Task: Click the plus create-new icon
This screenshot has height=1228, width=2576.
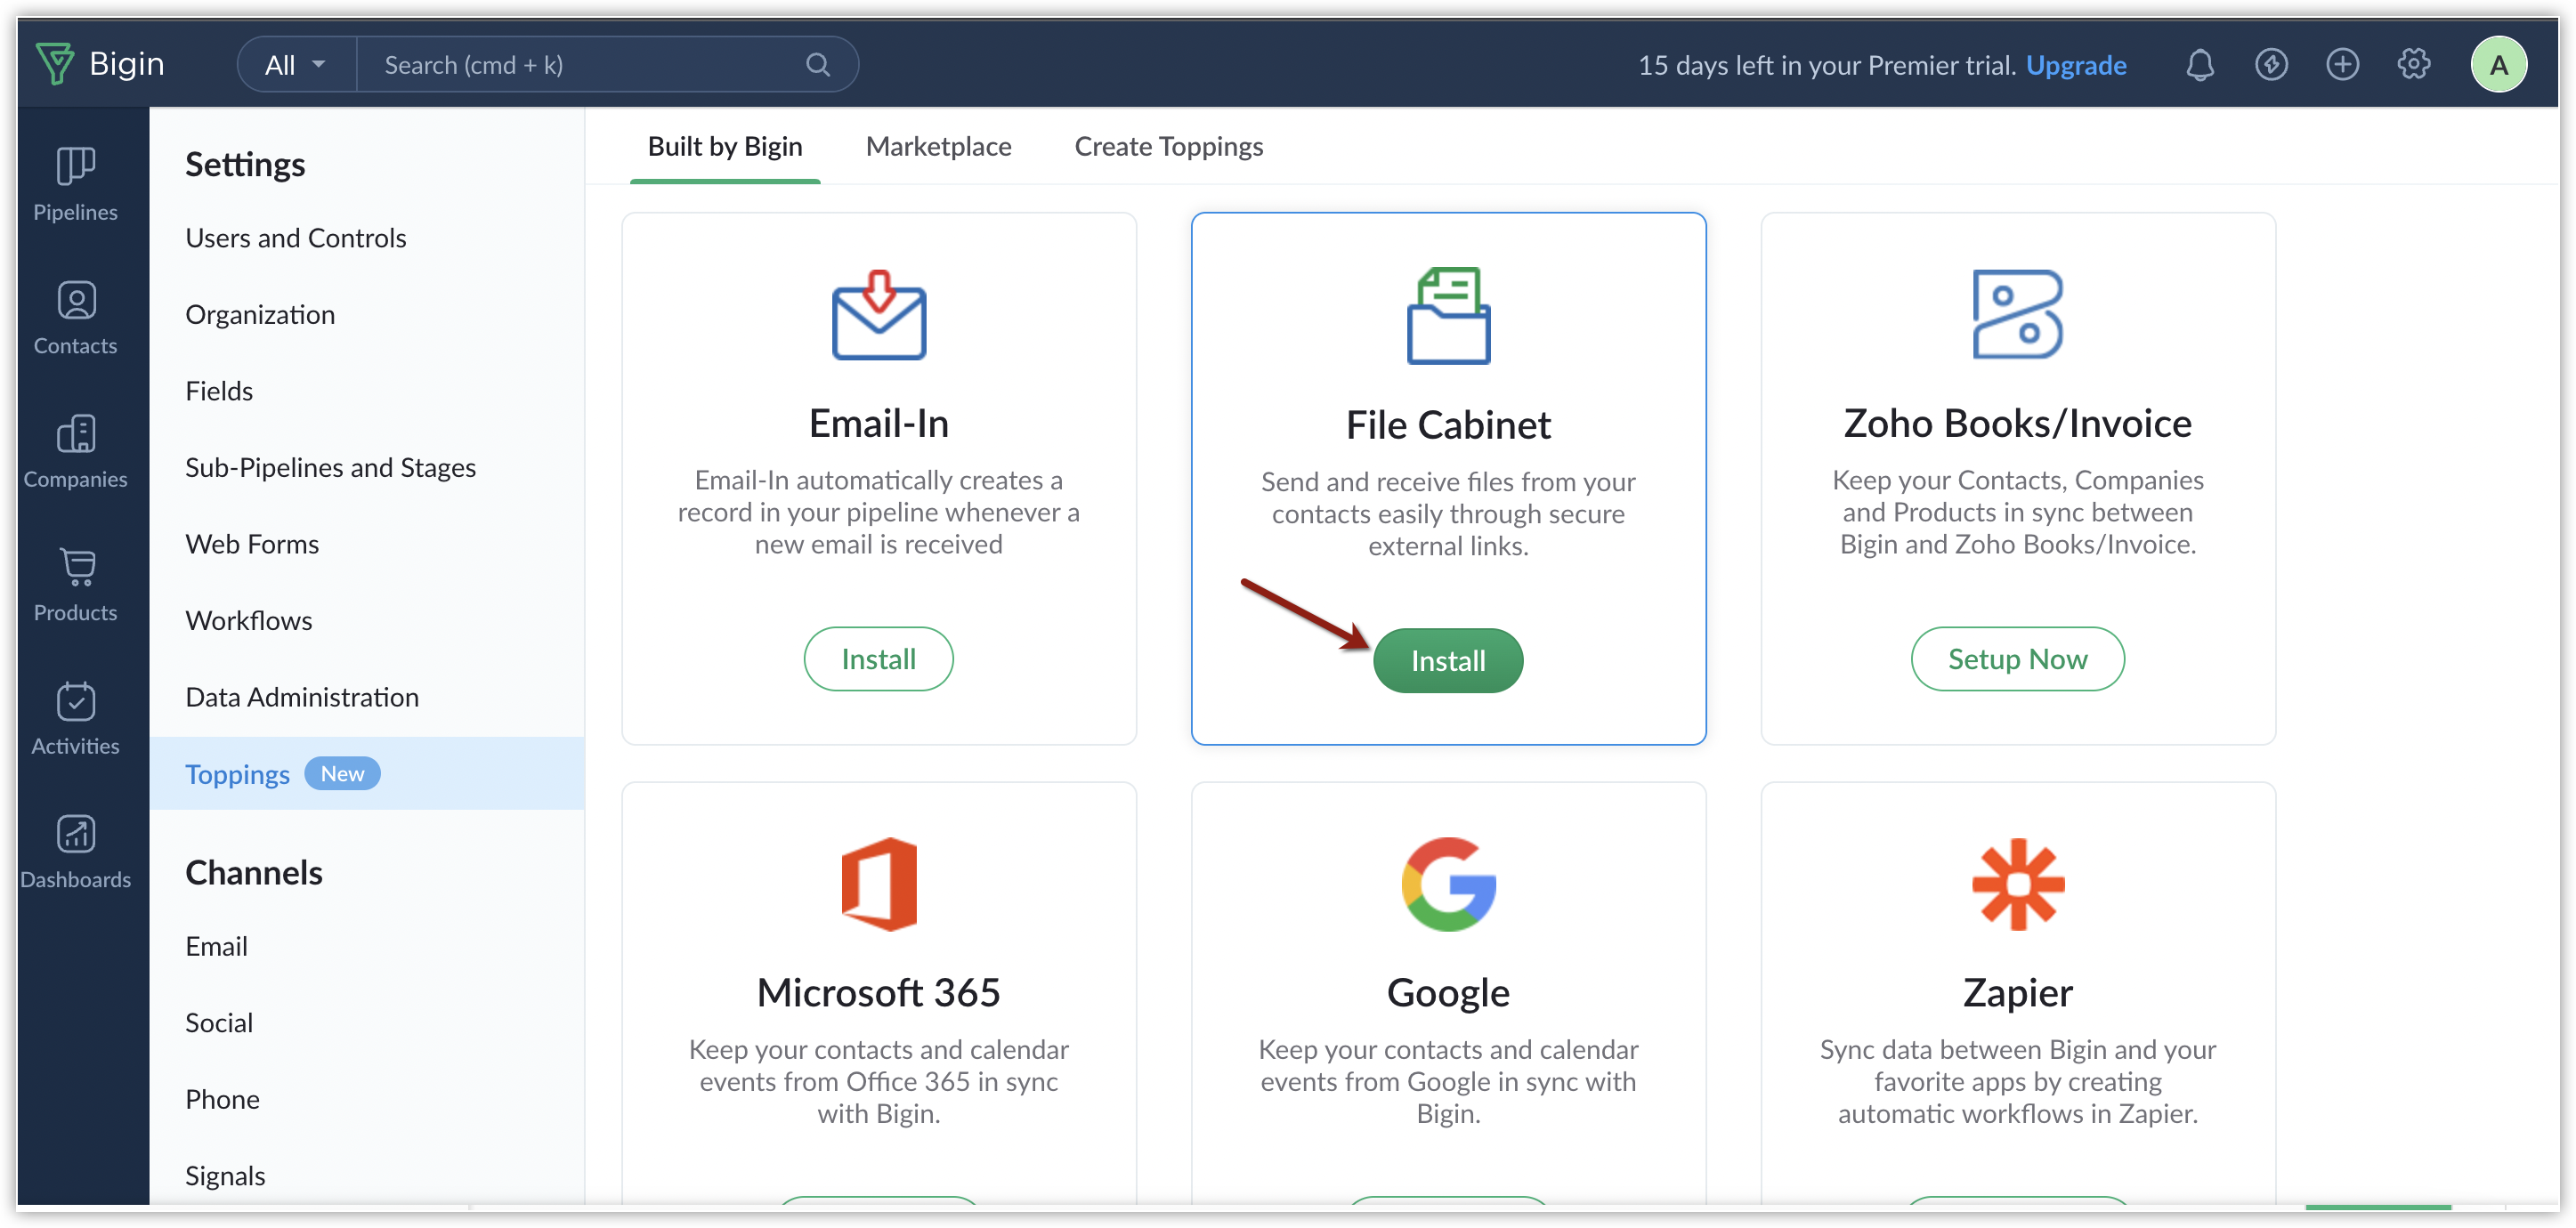Action: (x=2342, y=65)
